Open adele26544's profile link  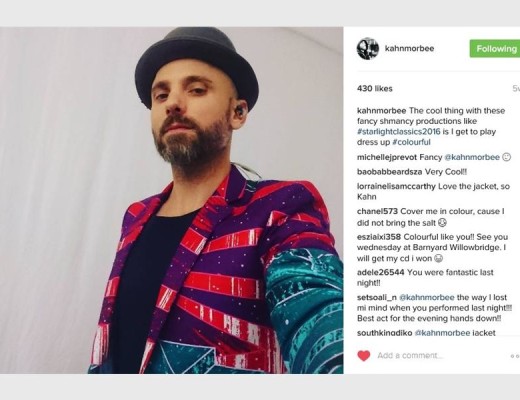point(380,272)
